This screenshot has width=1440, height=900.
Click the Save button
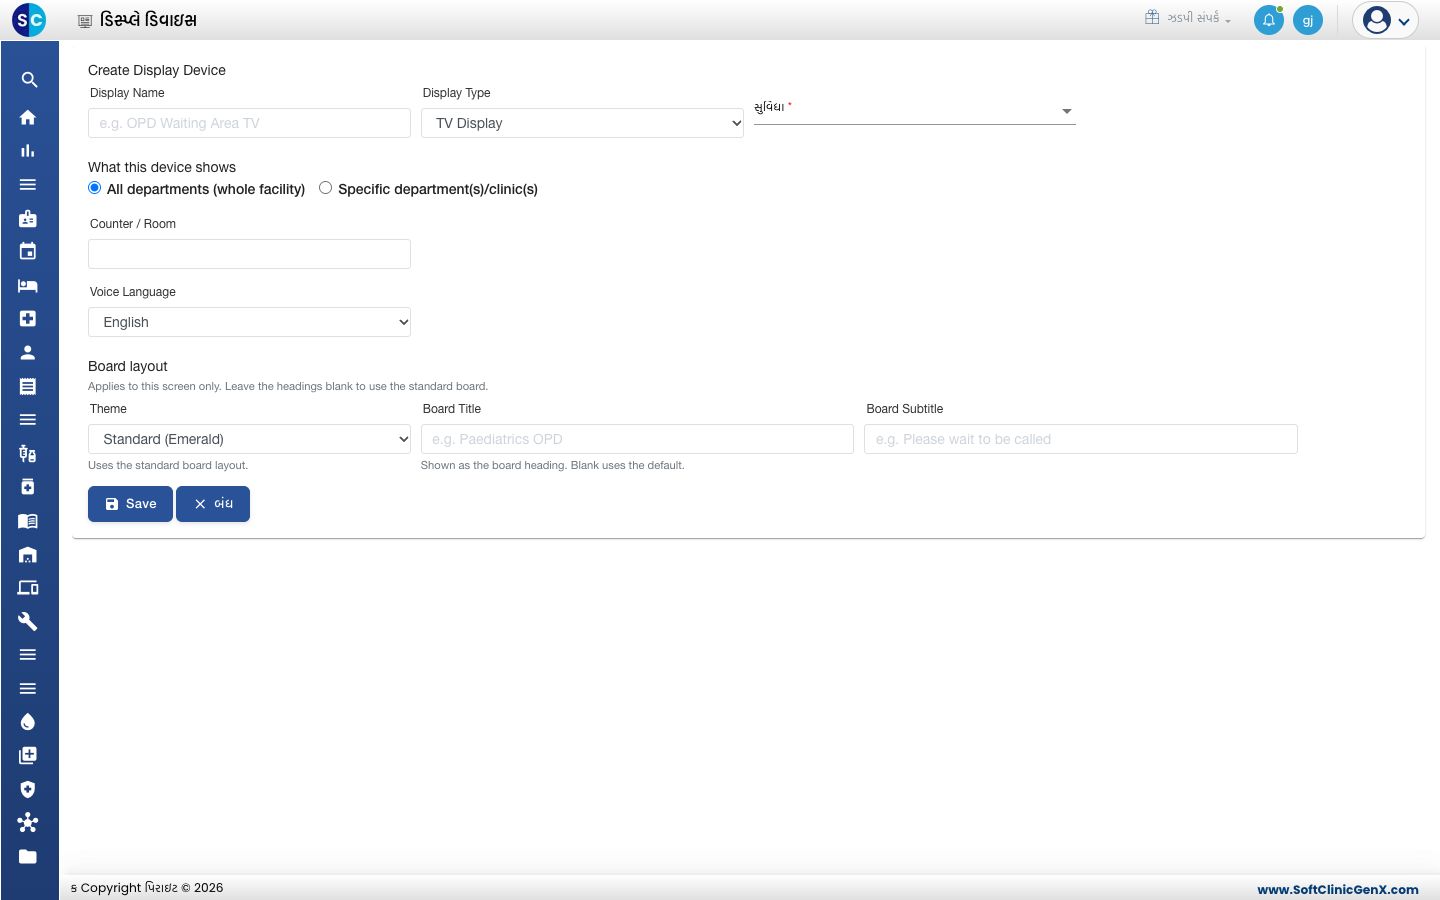[x=130, y=504]
